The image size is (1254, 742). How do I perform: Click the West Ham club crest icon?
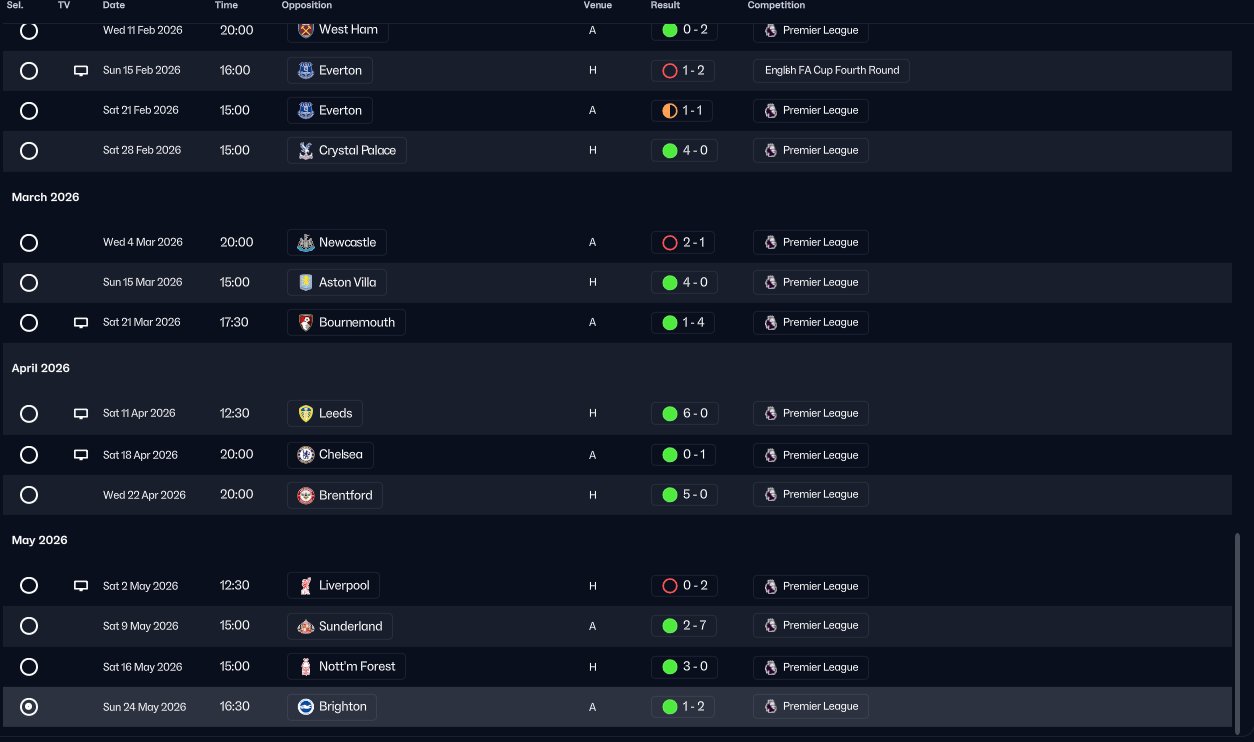[x=306, y=30]
